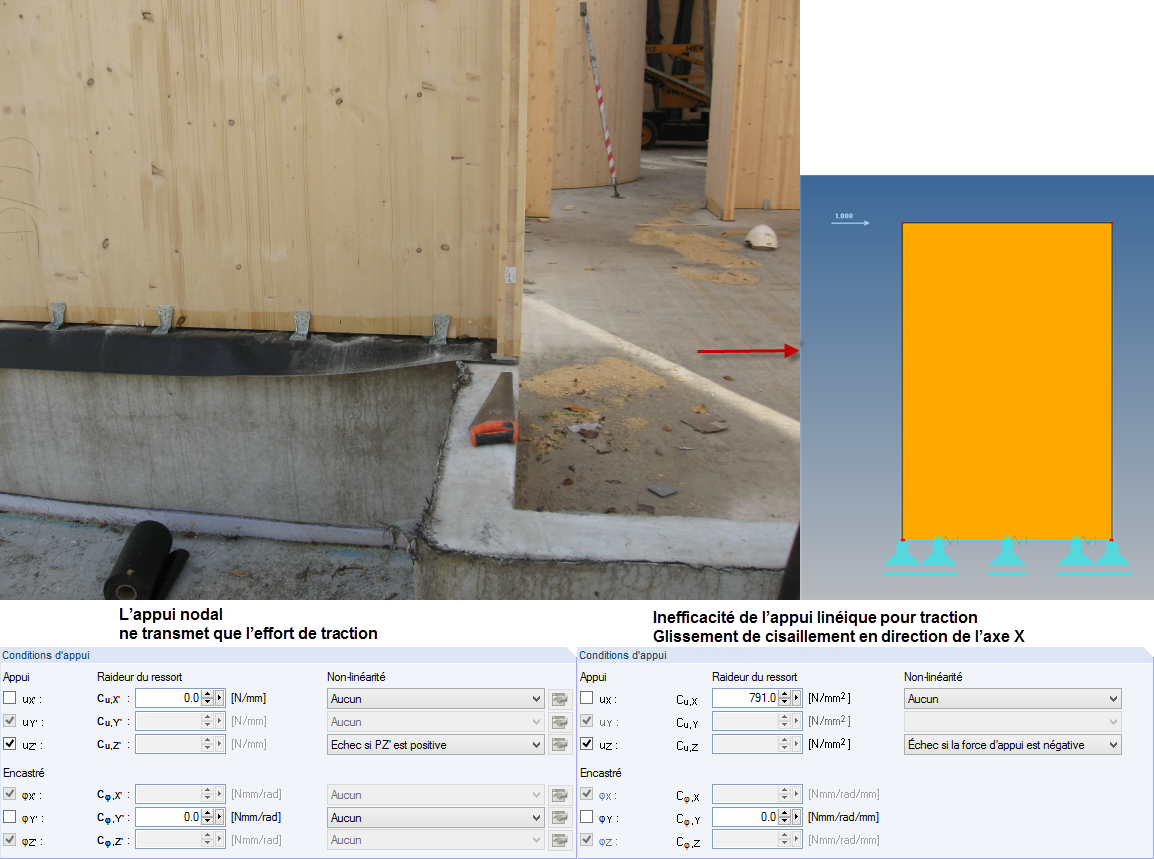Enable the uX checkbox in right panel
This screenshot has width=1154, height=859.
pos(587,698)
